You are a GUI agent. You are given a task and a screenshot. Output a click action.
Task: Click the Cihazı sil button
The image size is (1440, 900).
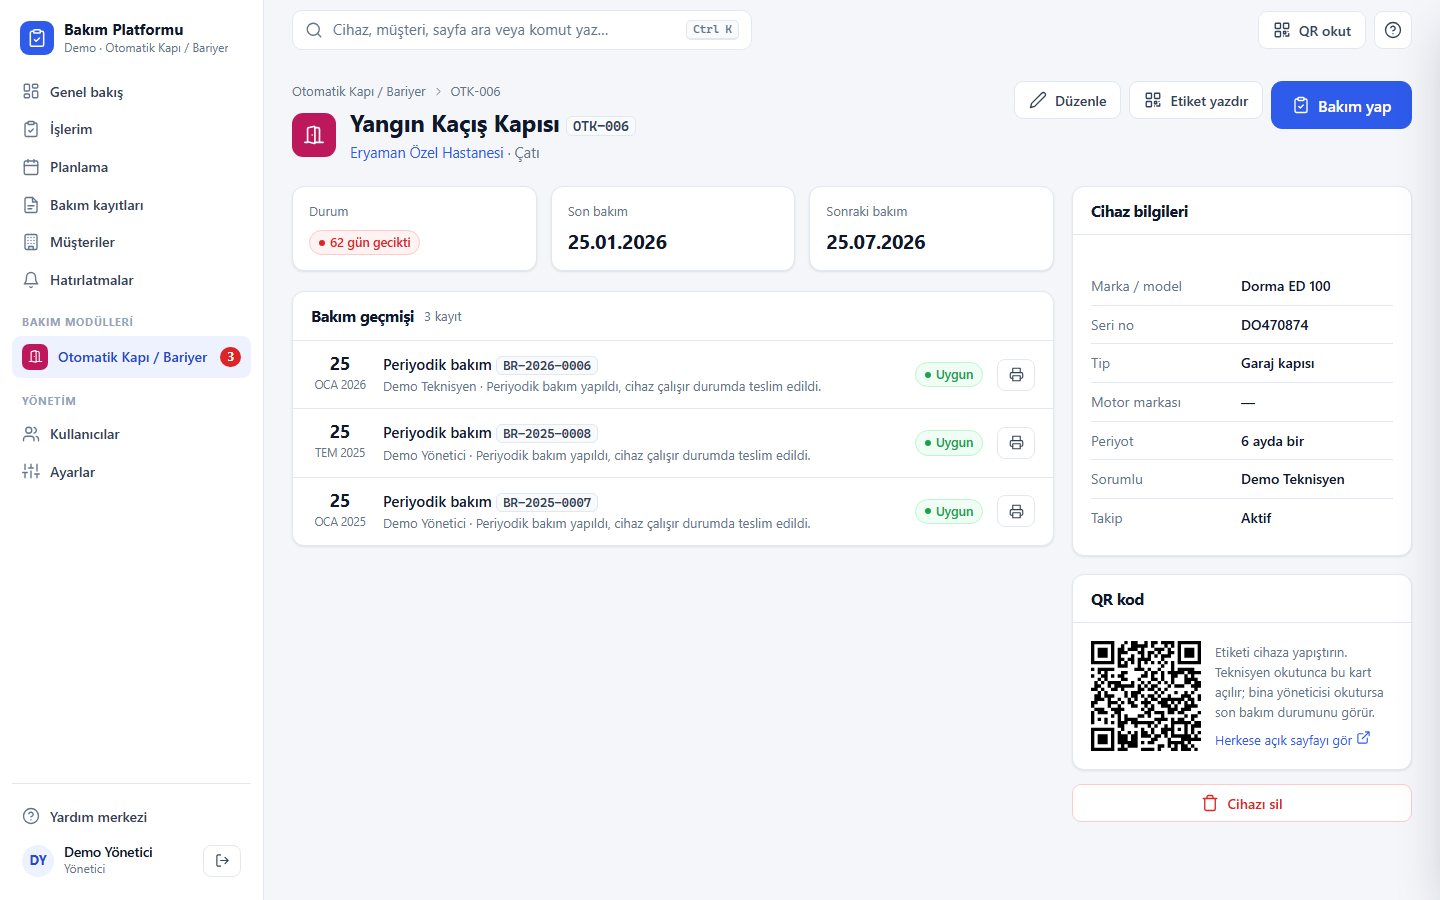point(1241,803)
